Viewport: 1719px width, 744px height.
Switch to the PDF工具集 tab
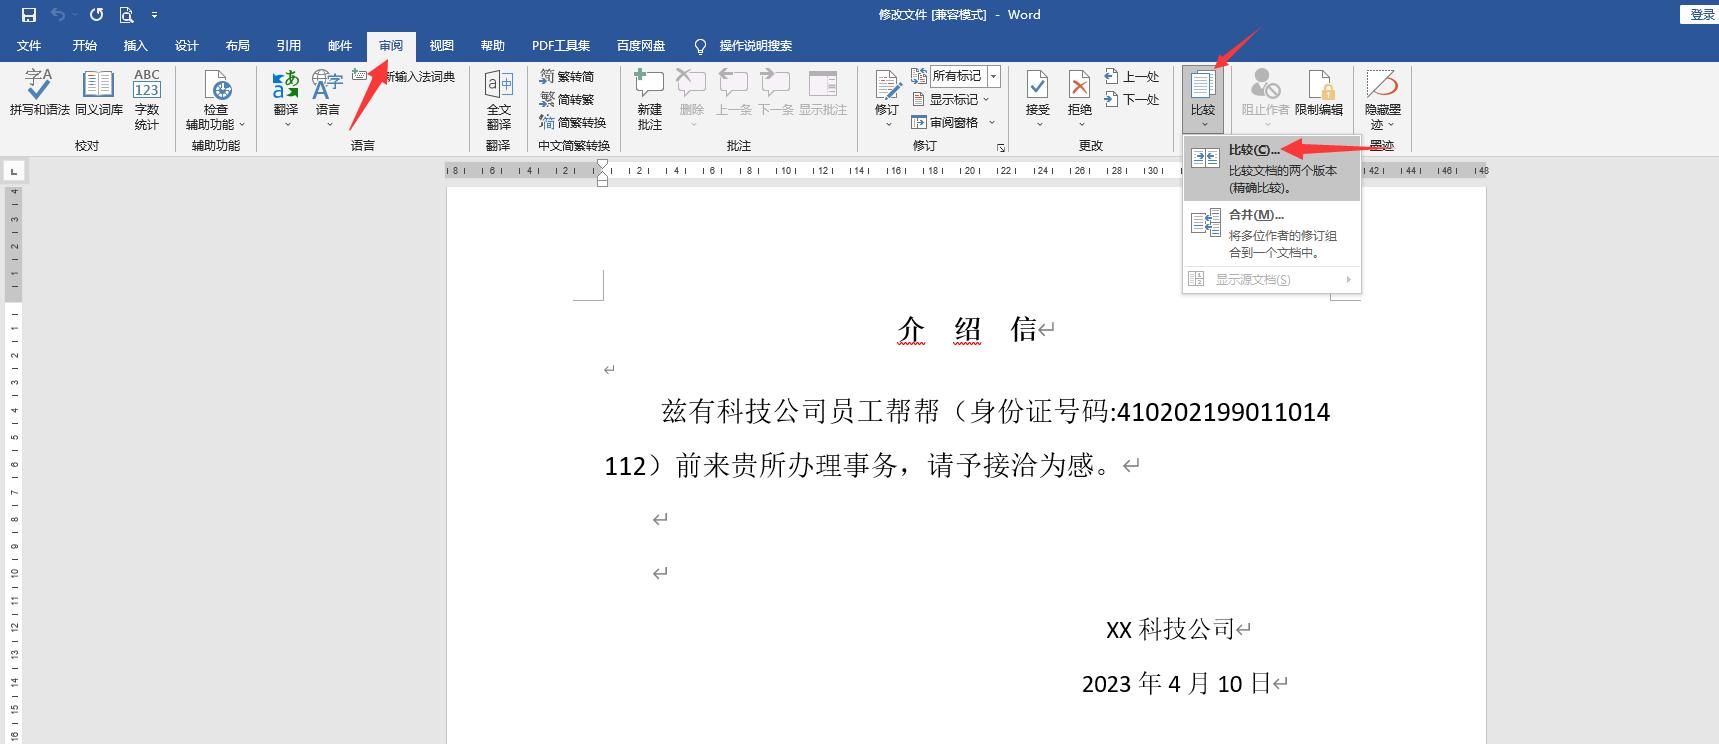(x=561, y=45)
